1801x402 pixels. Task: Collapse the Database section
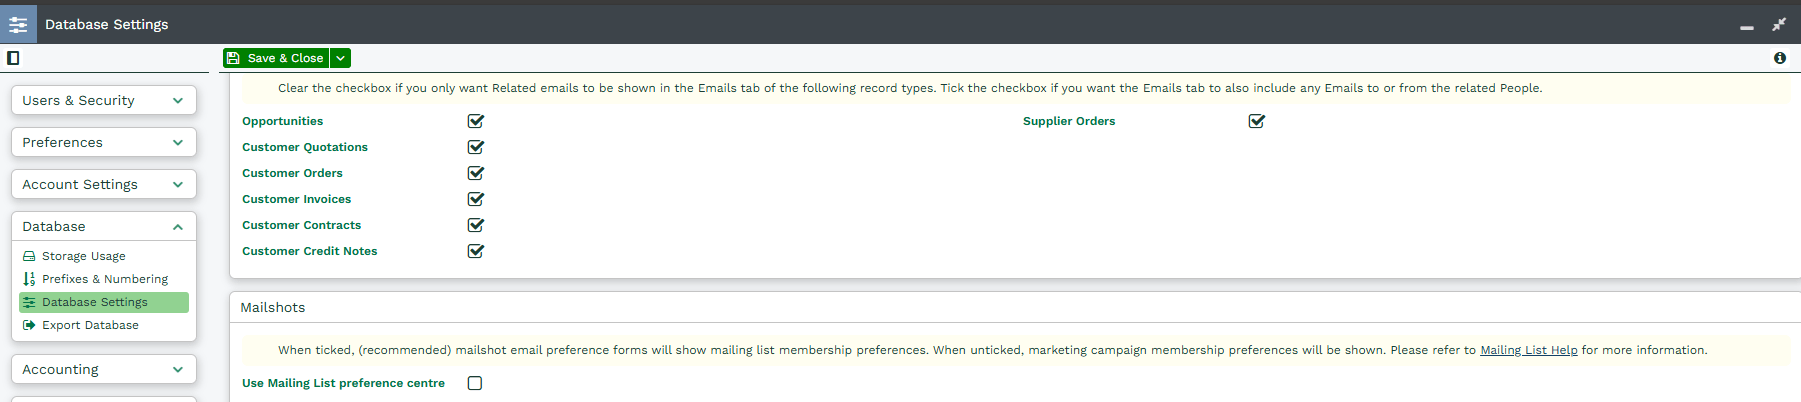click(x=104, y=226)
